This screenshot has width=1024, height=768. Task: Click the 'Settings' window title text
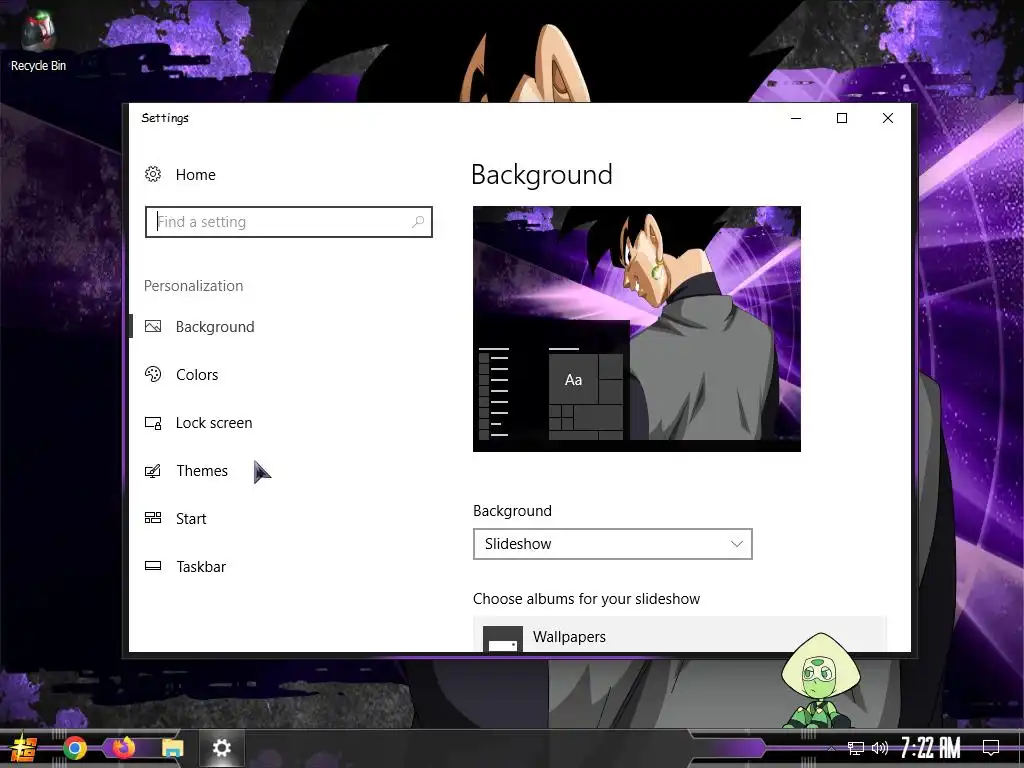point(165,118)
